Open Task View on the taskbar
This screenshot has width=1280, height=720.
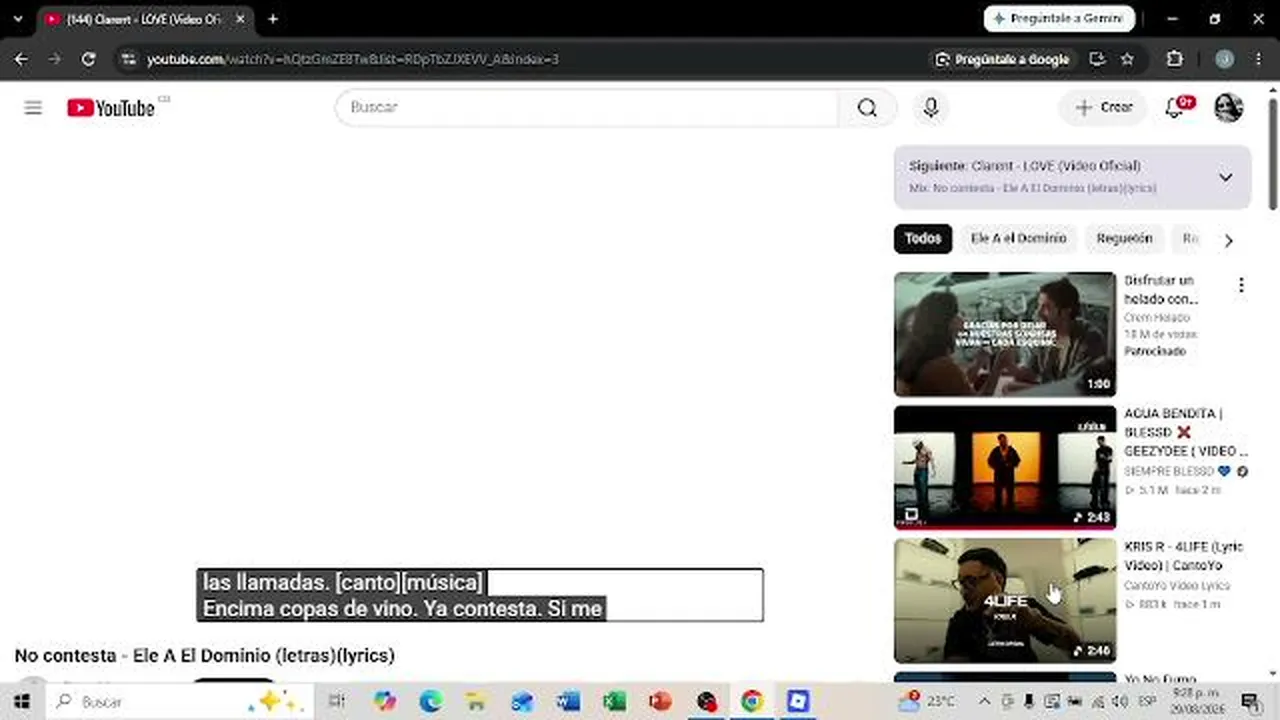point(337,702)
